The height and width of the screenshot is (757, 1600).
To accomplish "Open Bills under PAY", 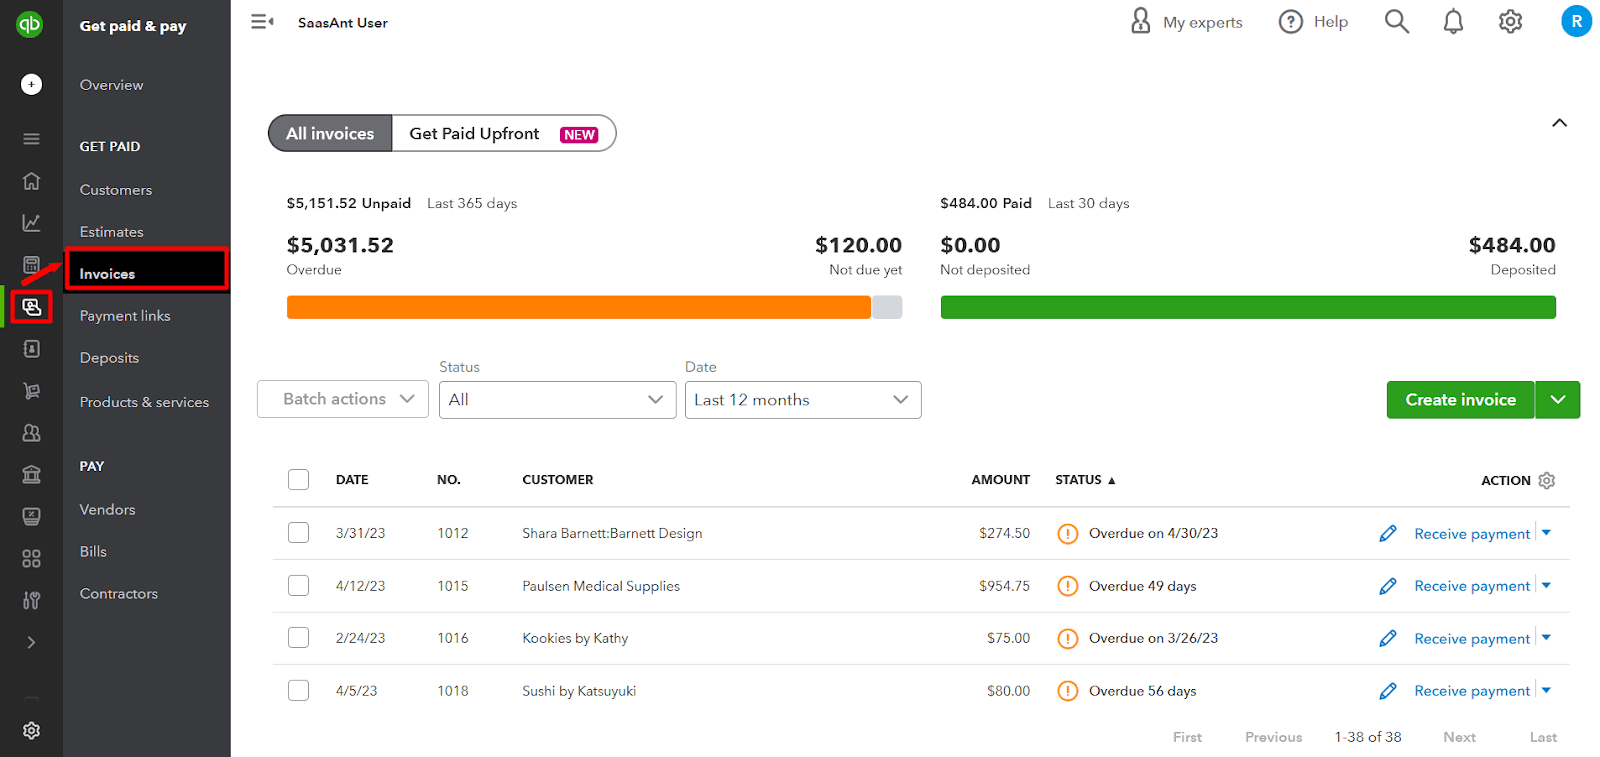I will (x=93, y=552).
